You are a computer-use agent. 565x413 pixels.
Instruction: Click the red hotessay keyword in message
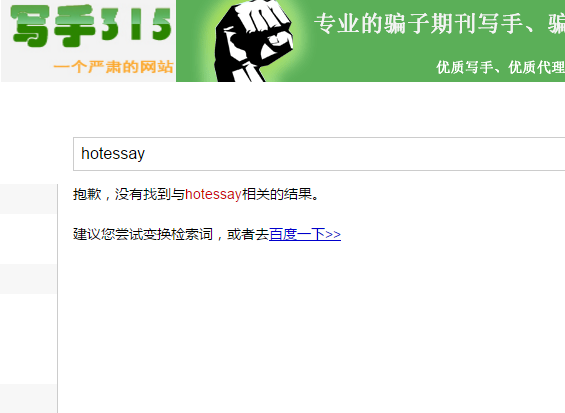[x=213, y=194]
